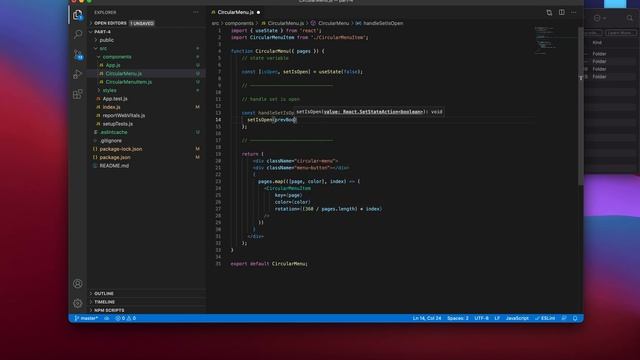Change UTF-8 file encoding
The height and width of the screenshot is (360, 640).
pyautogui.click(x=481, y=318)
